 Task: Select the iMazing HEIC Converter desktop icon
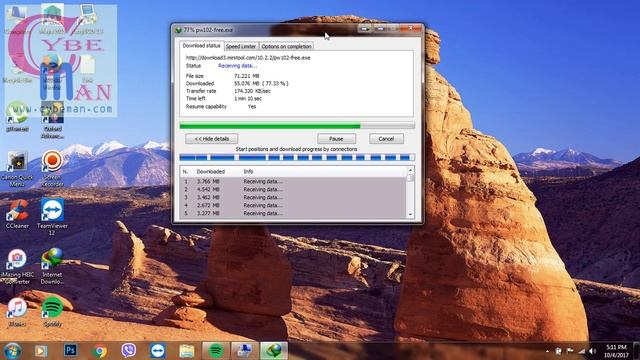coord(17,267)
